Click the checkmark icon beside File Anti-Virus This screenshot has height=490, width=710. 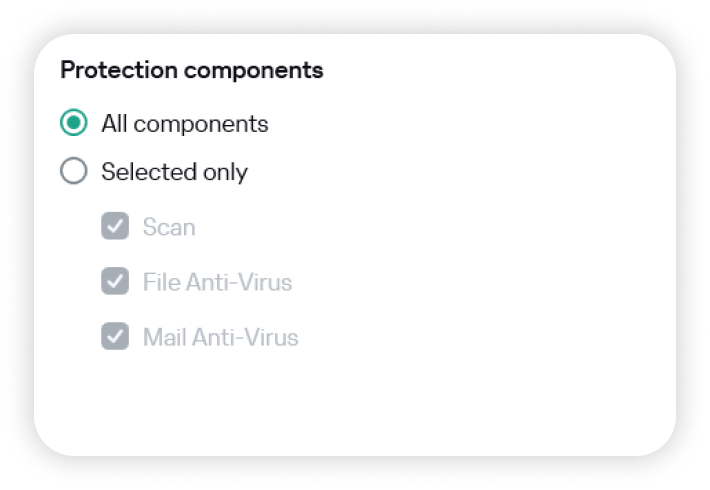pos(115,282)
